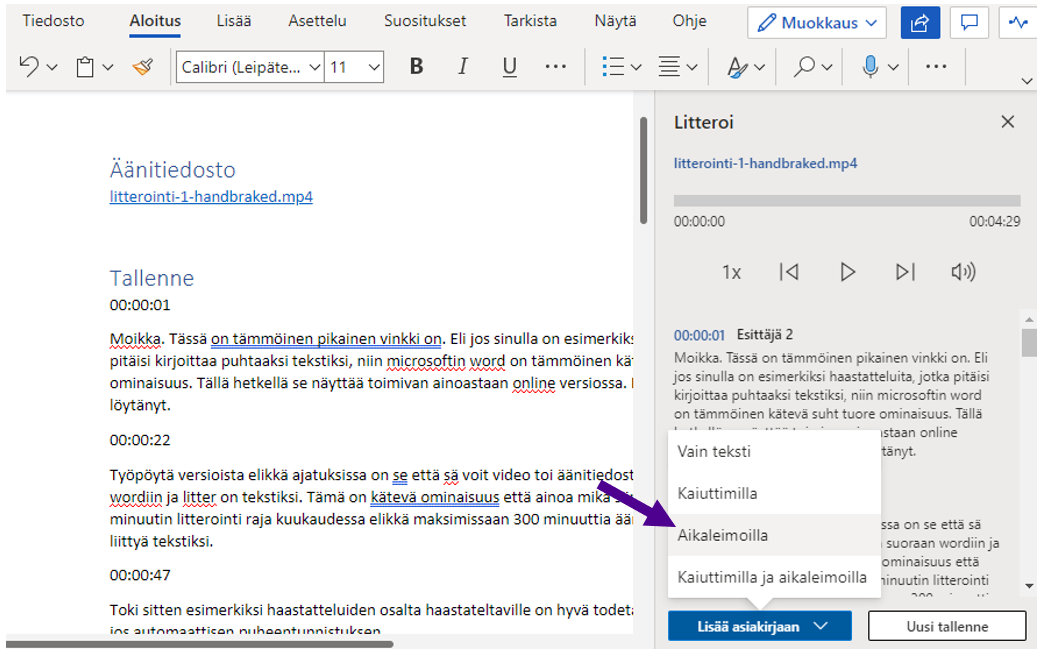
Task: Open litterointi-1-handbraked.mp4 link in document
Action: [211, 197]
